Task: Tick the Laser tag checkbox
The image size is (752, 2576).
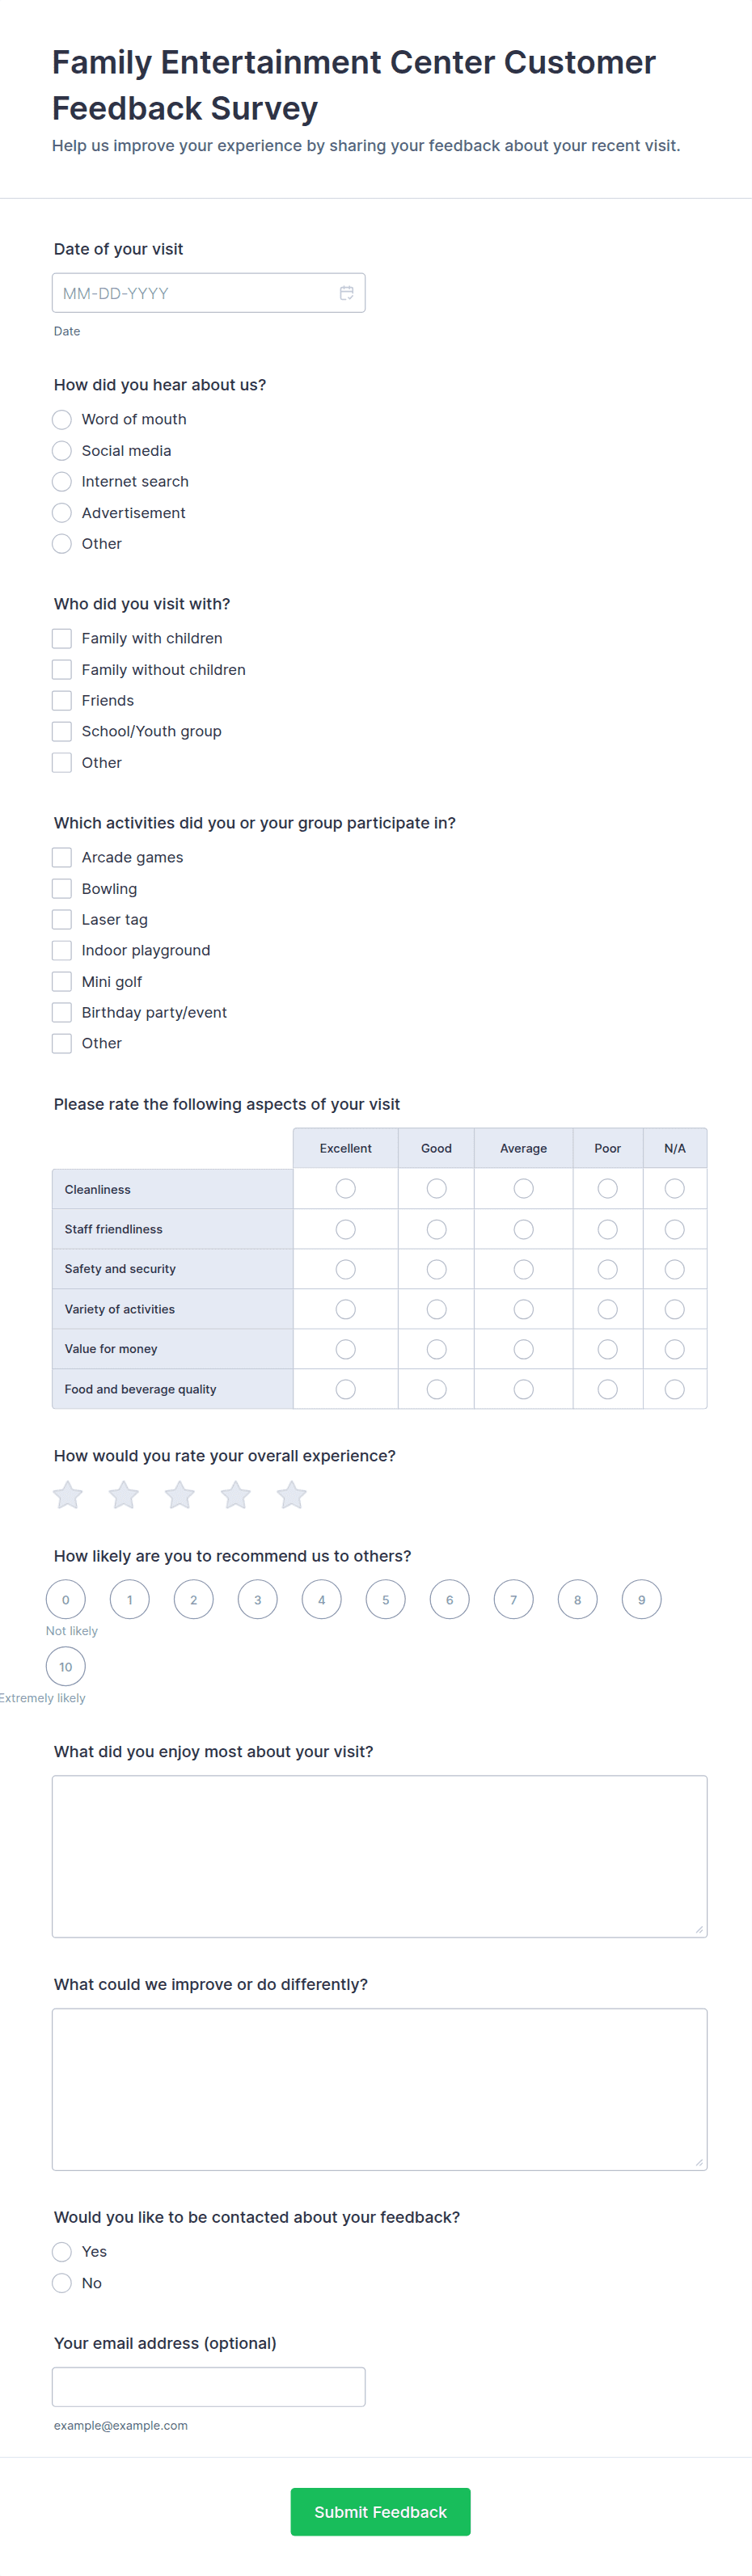Action: (x=62, y=919)
